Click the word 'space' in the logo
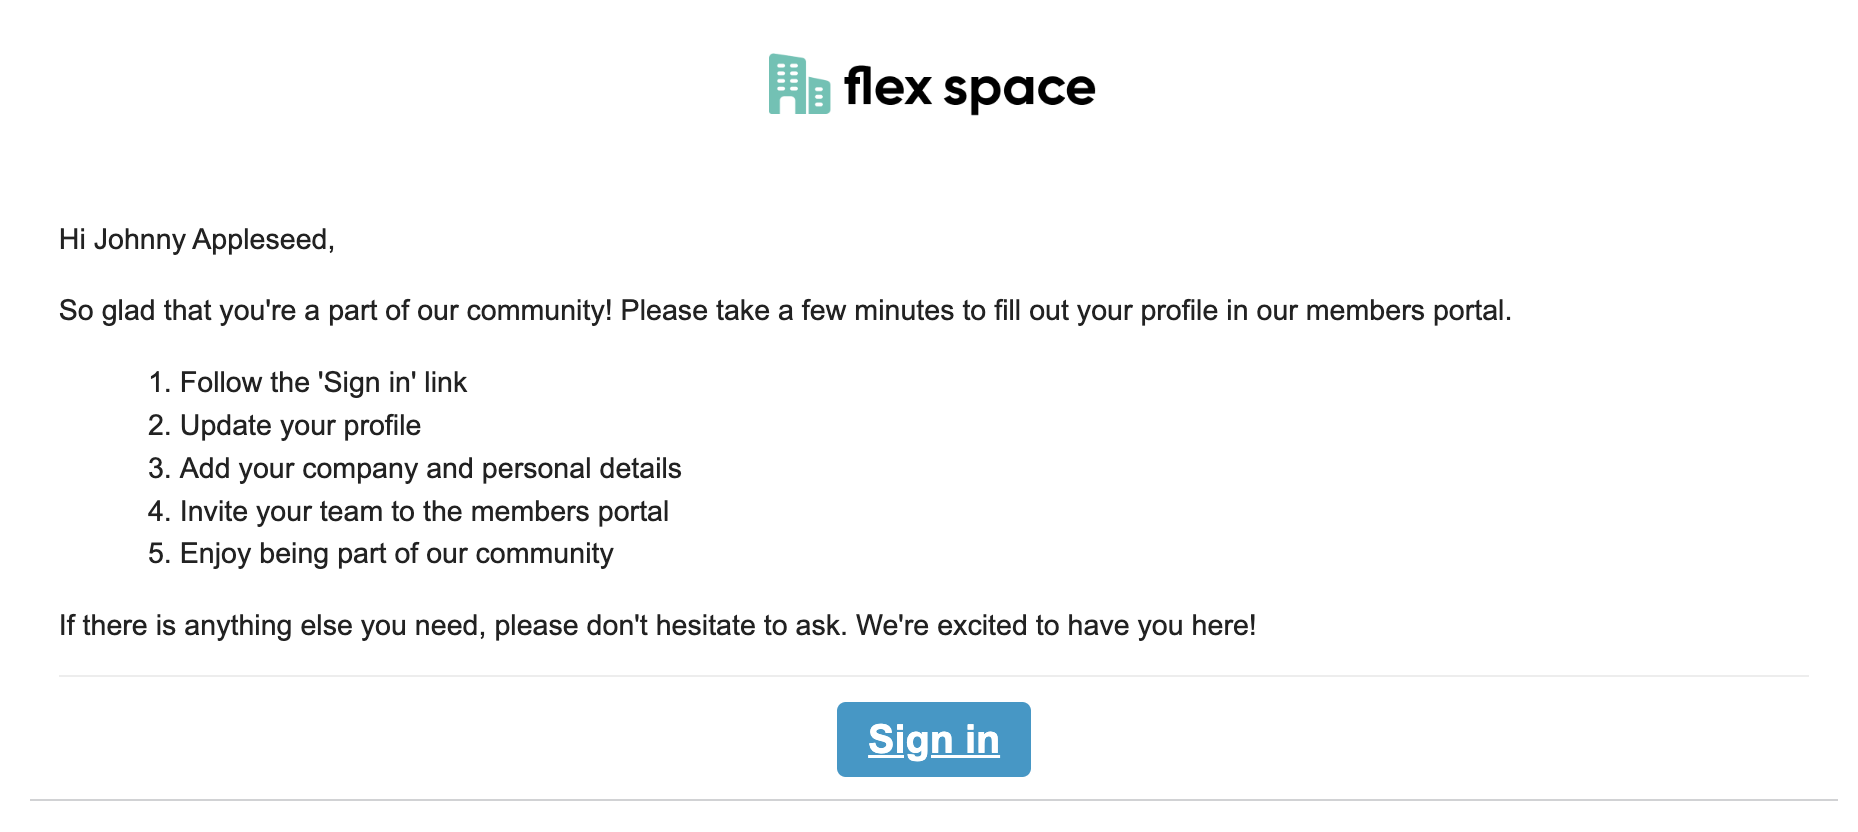 click(1020, 91)
